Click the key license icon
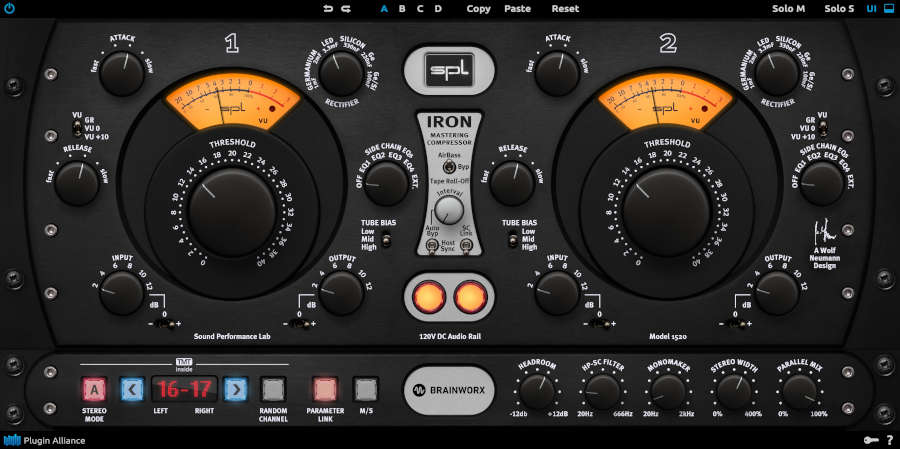 [871, 440]
